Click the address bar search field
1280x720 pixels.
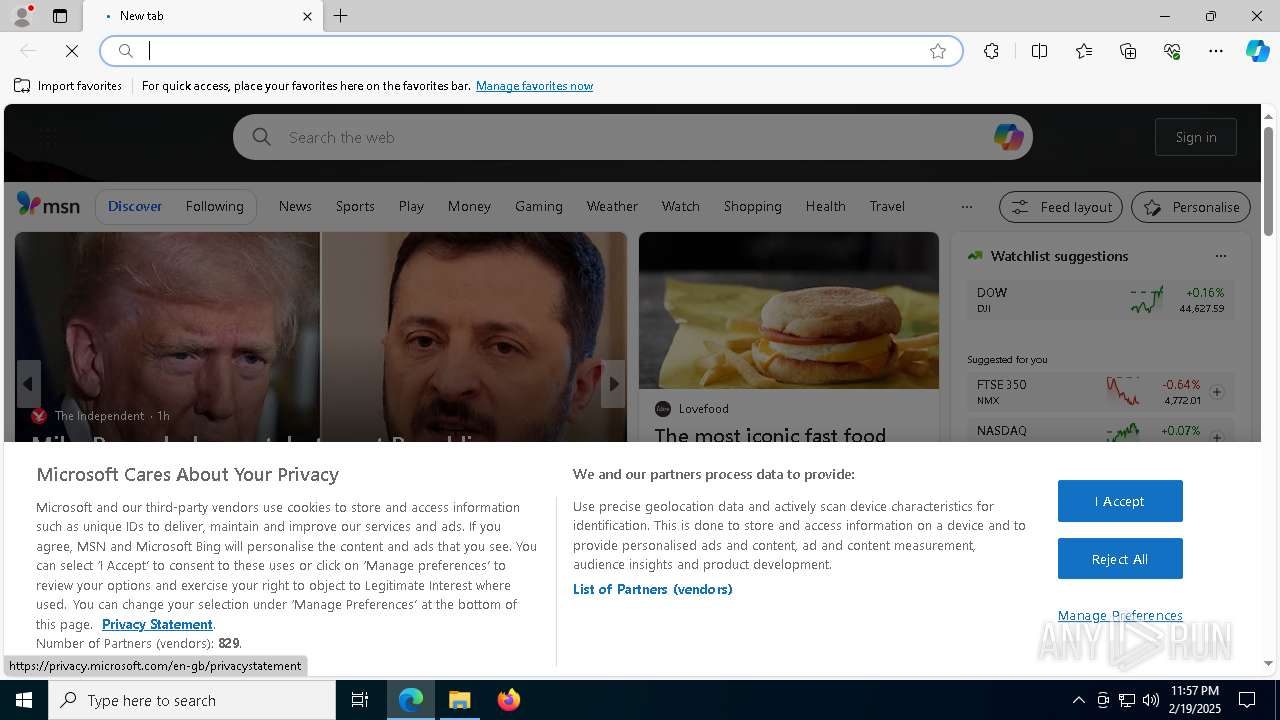coord(530,51)
